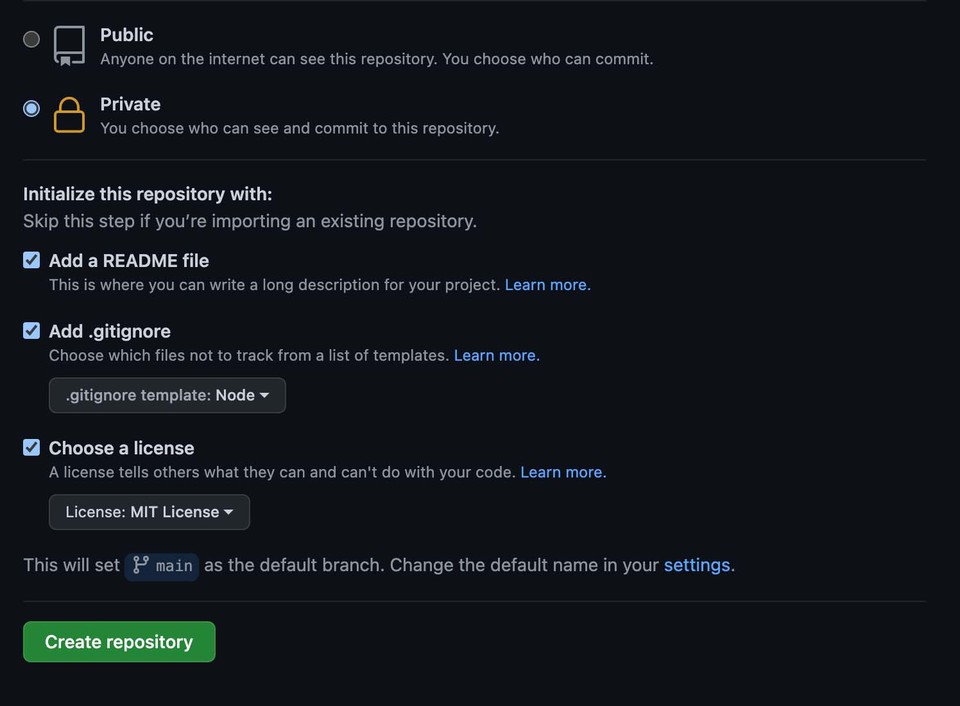Image resolution: width=960 pixels, height=706 pixels.
Task: Open the .gitignore template Node dropdown
Action: click(x=167, y=395)
